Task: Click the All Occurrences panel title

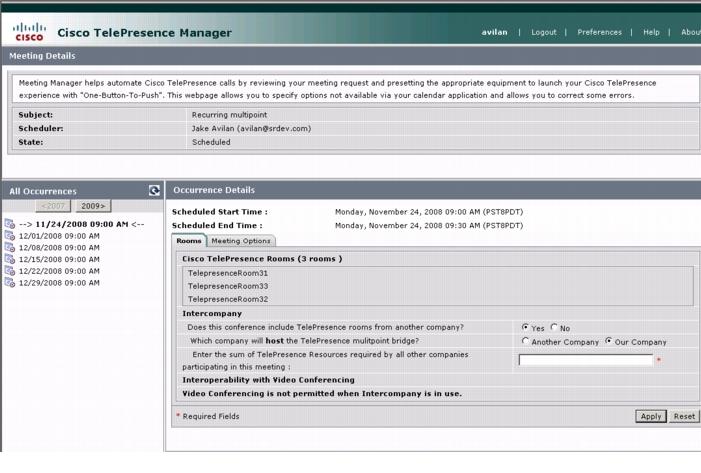Action: click(43, 191)
